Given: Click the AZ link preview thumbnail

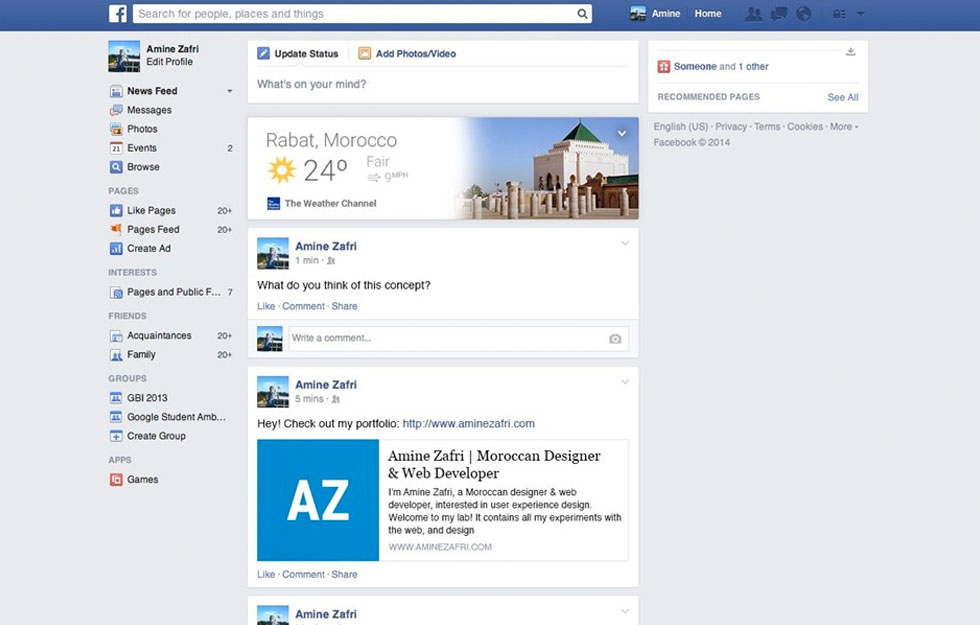Looking at the screenshot, I should (x=318, y=500).
